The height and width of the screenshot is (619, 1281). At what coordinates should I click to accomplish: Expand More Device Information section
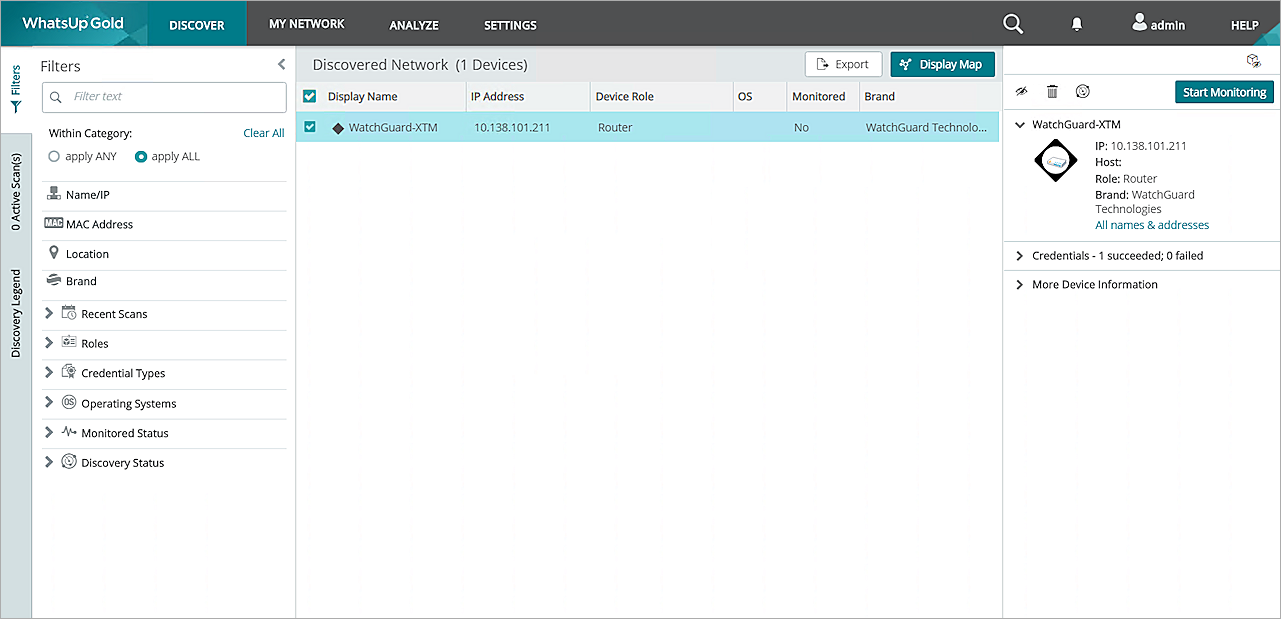1020,285
